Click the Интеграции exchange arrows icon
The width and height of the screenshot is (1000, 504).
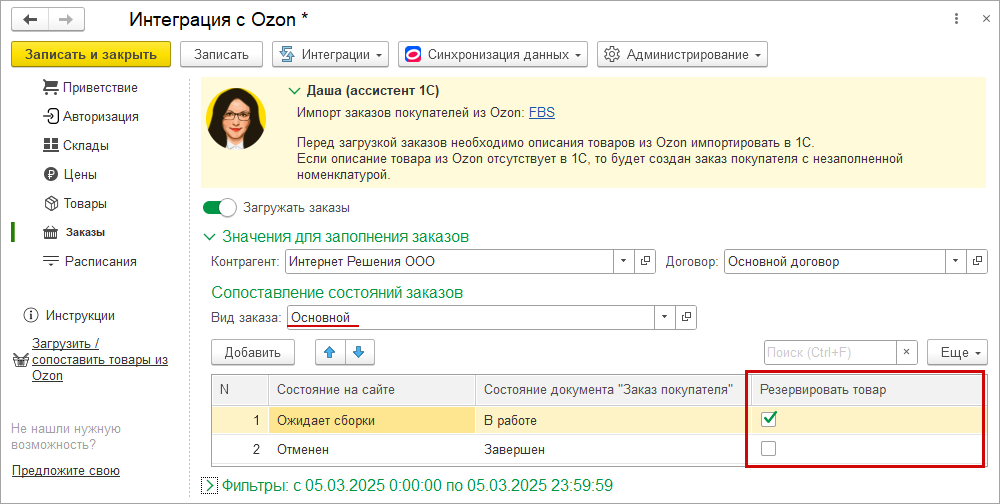tap(287, 54)
